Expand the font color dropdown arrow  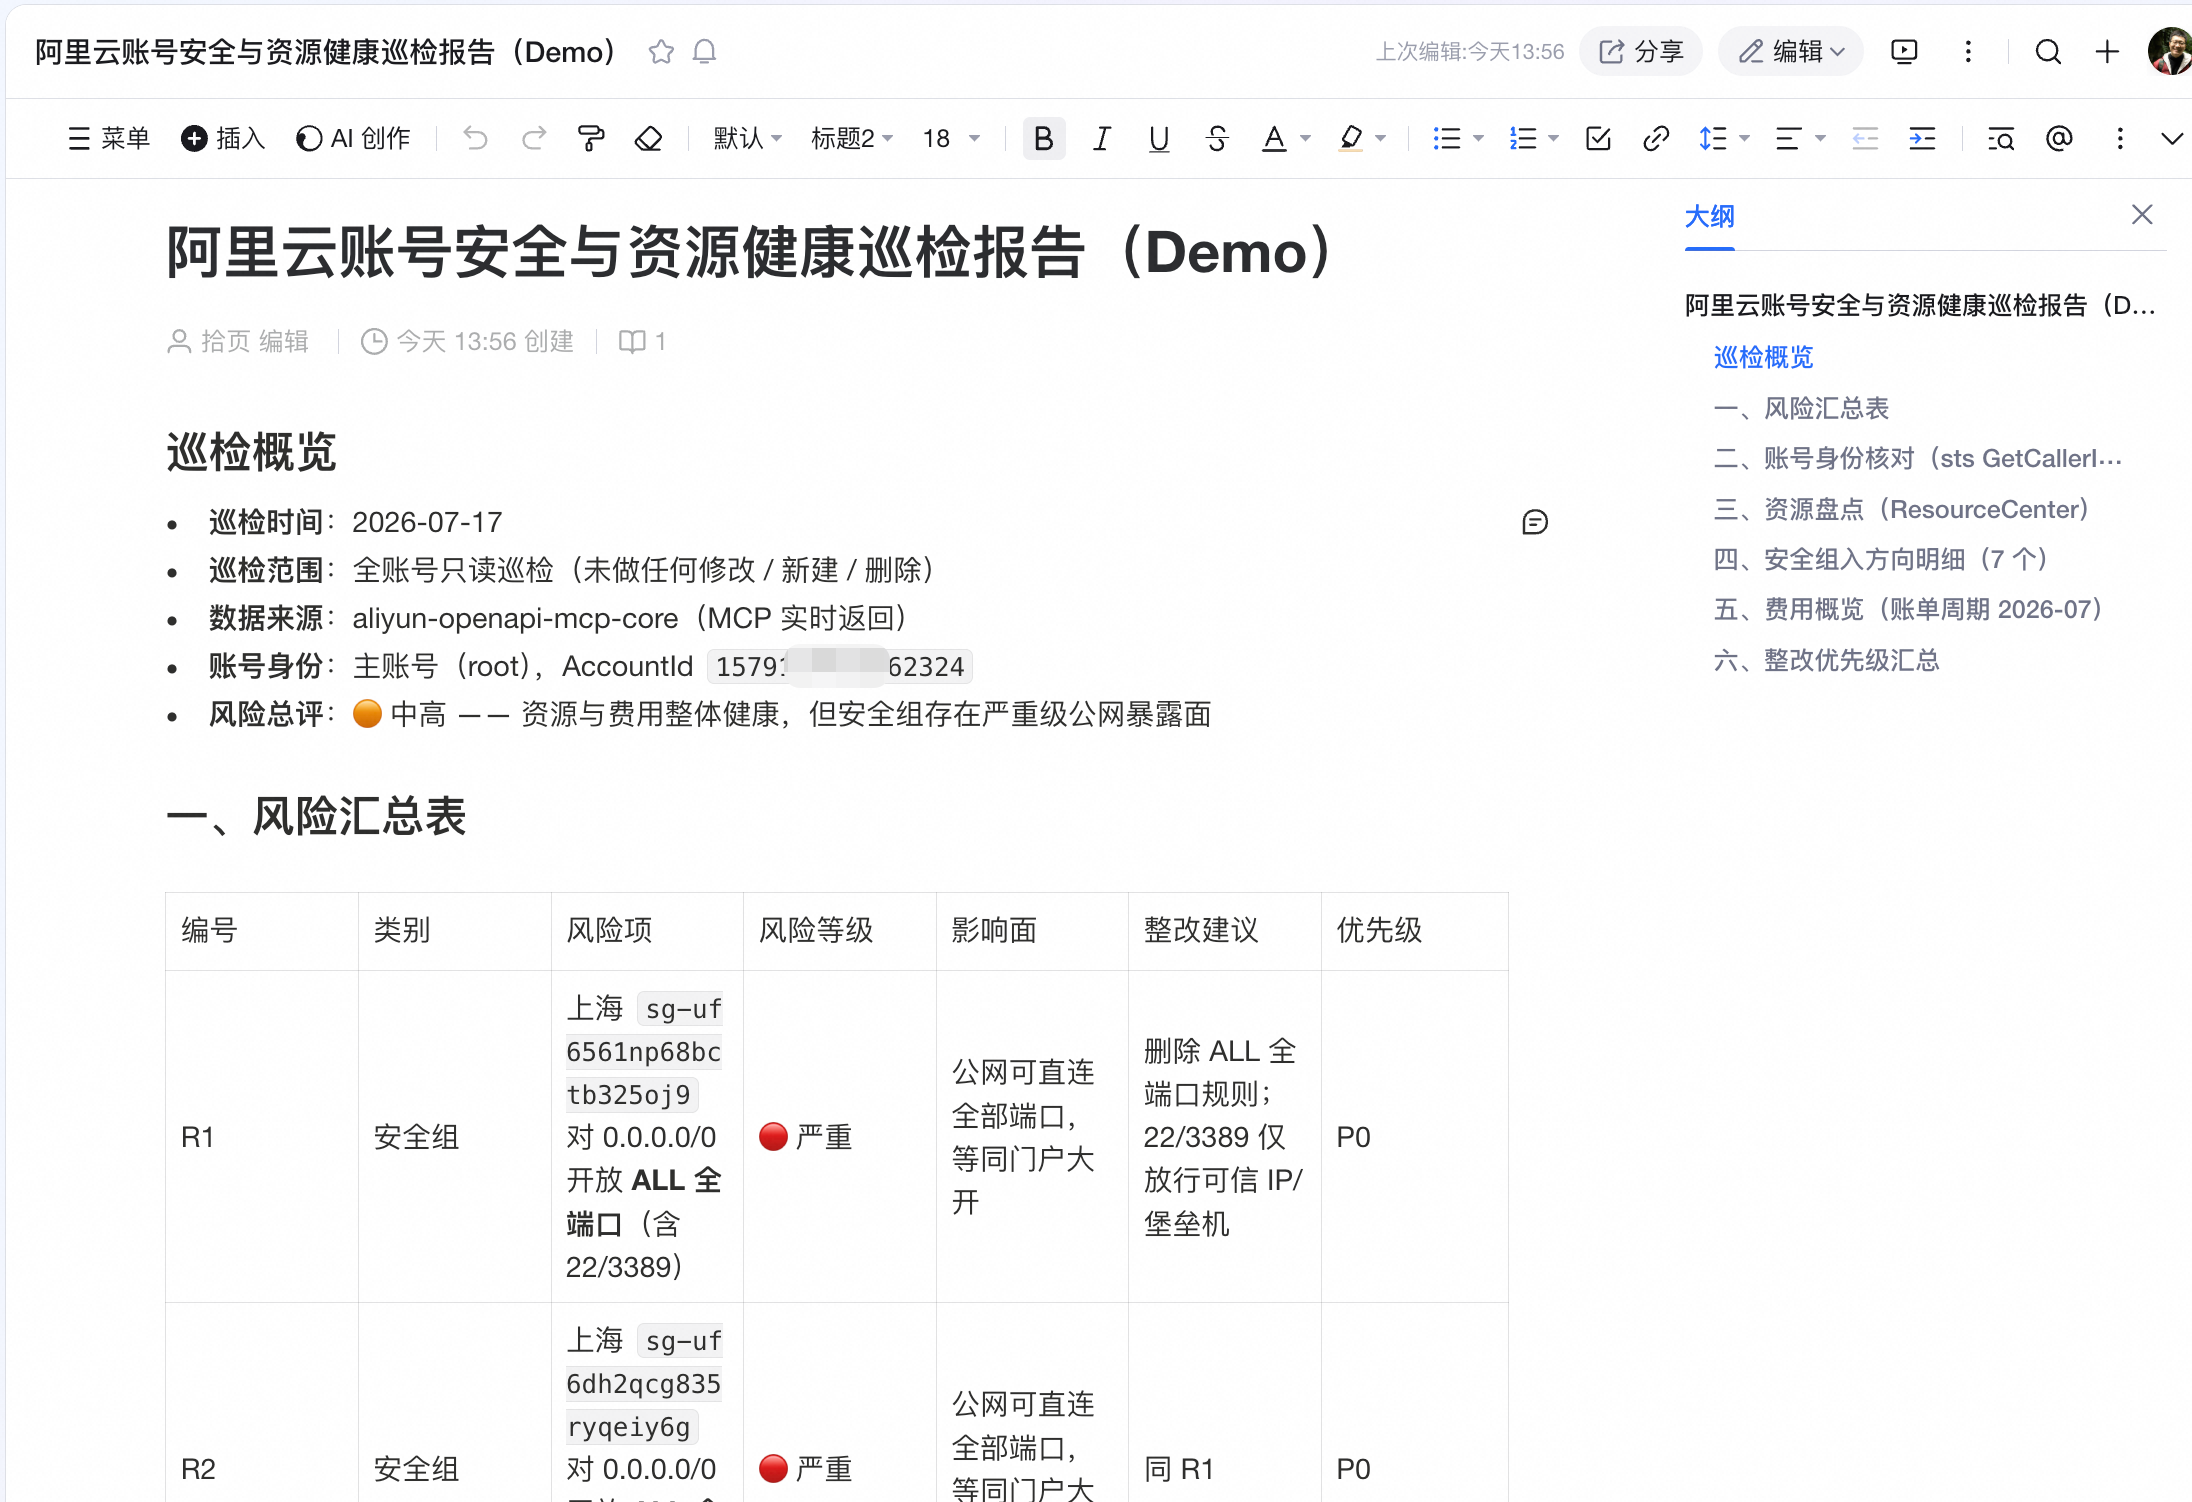(x=1305, y=138)
